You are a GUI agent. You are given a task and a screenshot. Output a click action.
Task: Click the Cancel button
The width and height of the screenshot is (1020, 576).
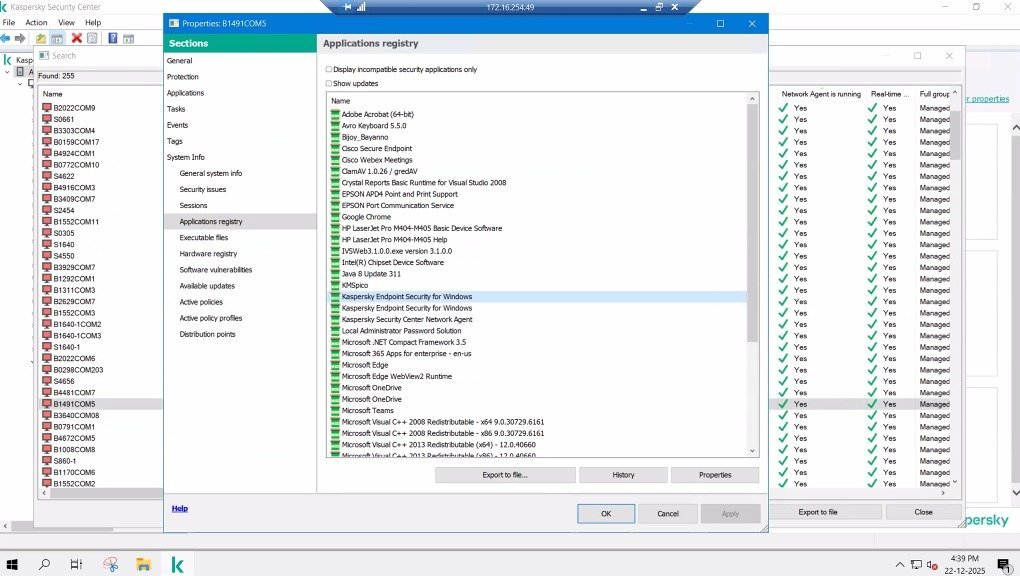pyautogui.click(x=668, y=514)
